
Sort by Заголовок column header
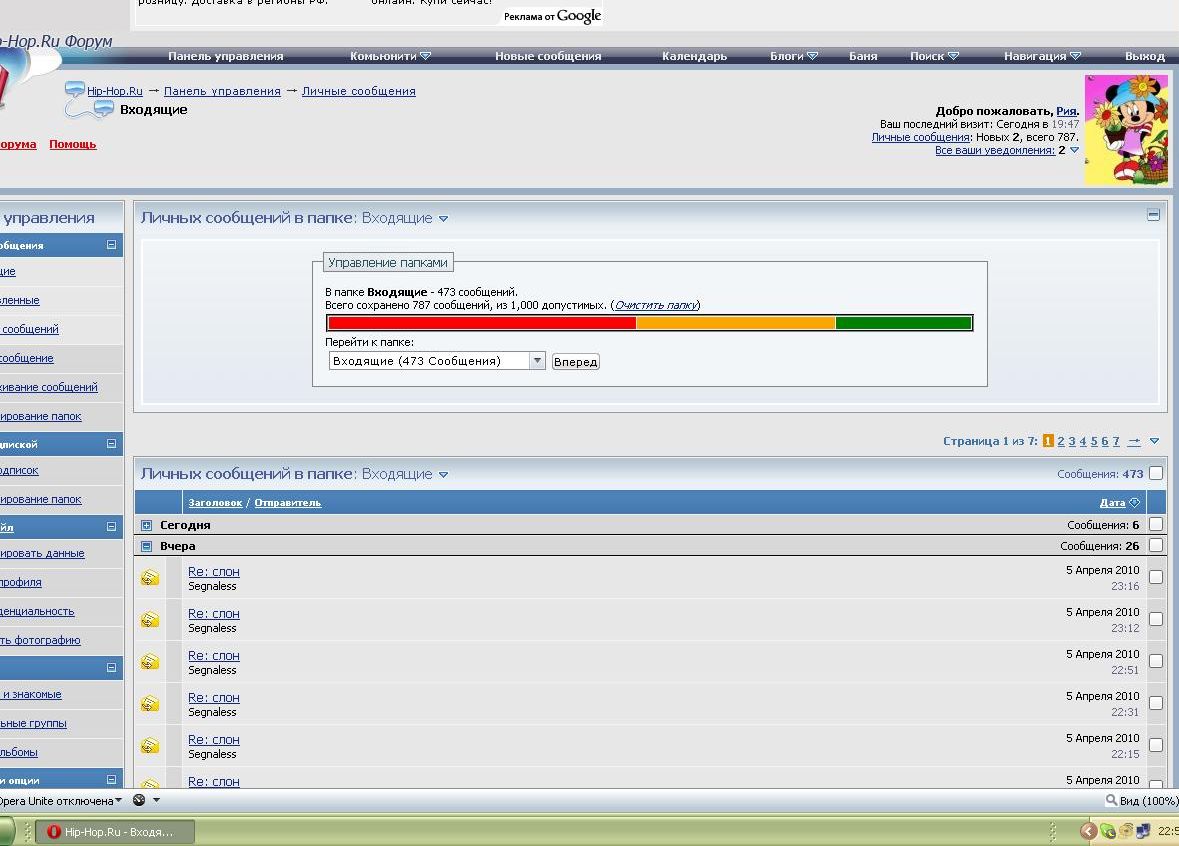(x=215, y=502)
